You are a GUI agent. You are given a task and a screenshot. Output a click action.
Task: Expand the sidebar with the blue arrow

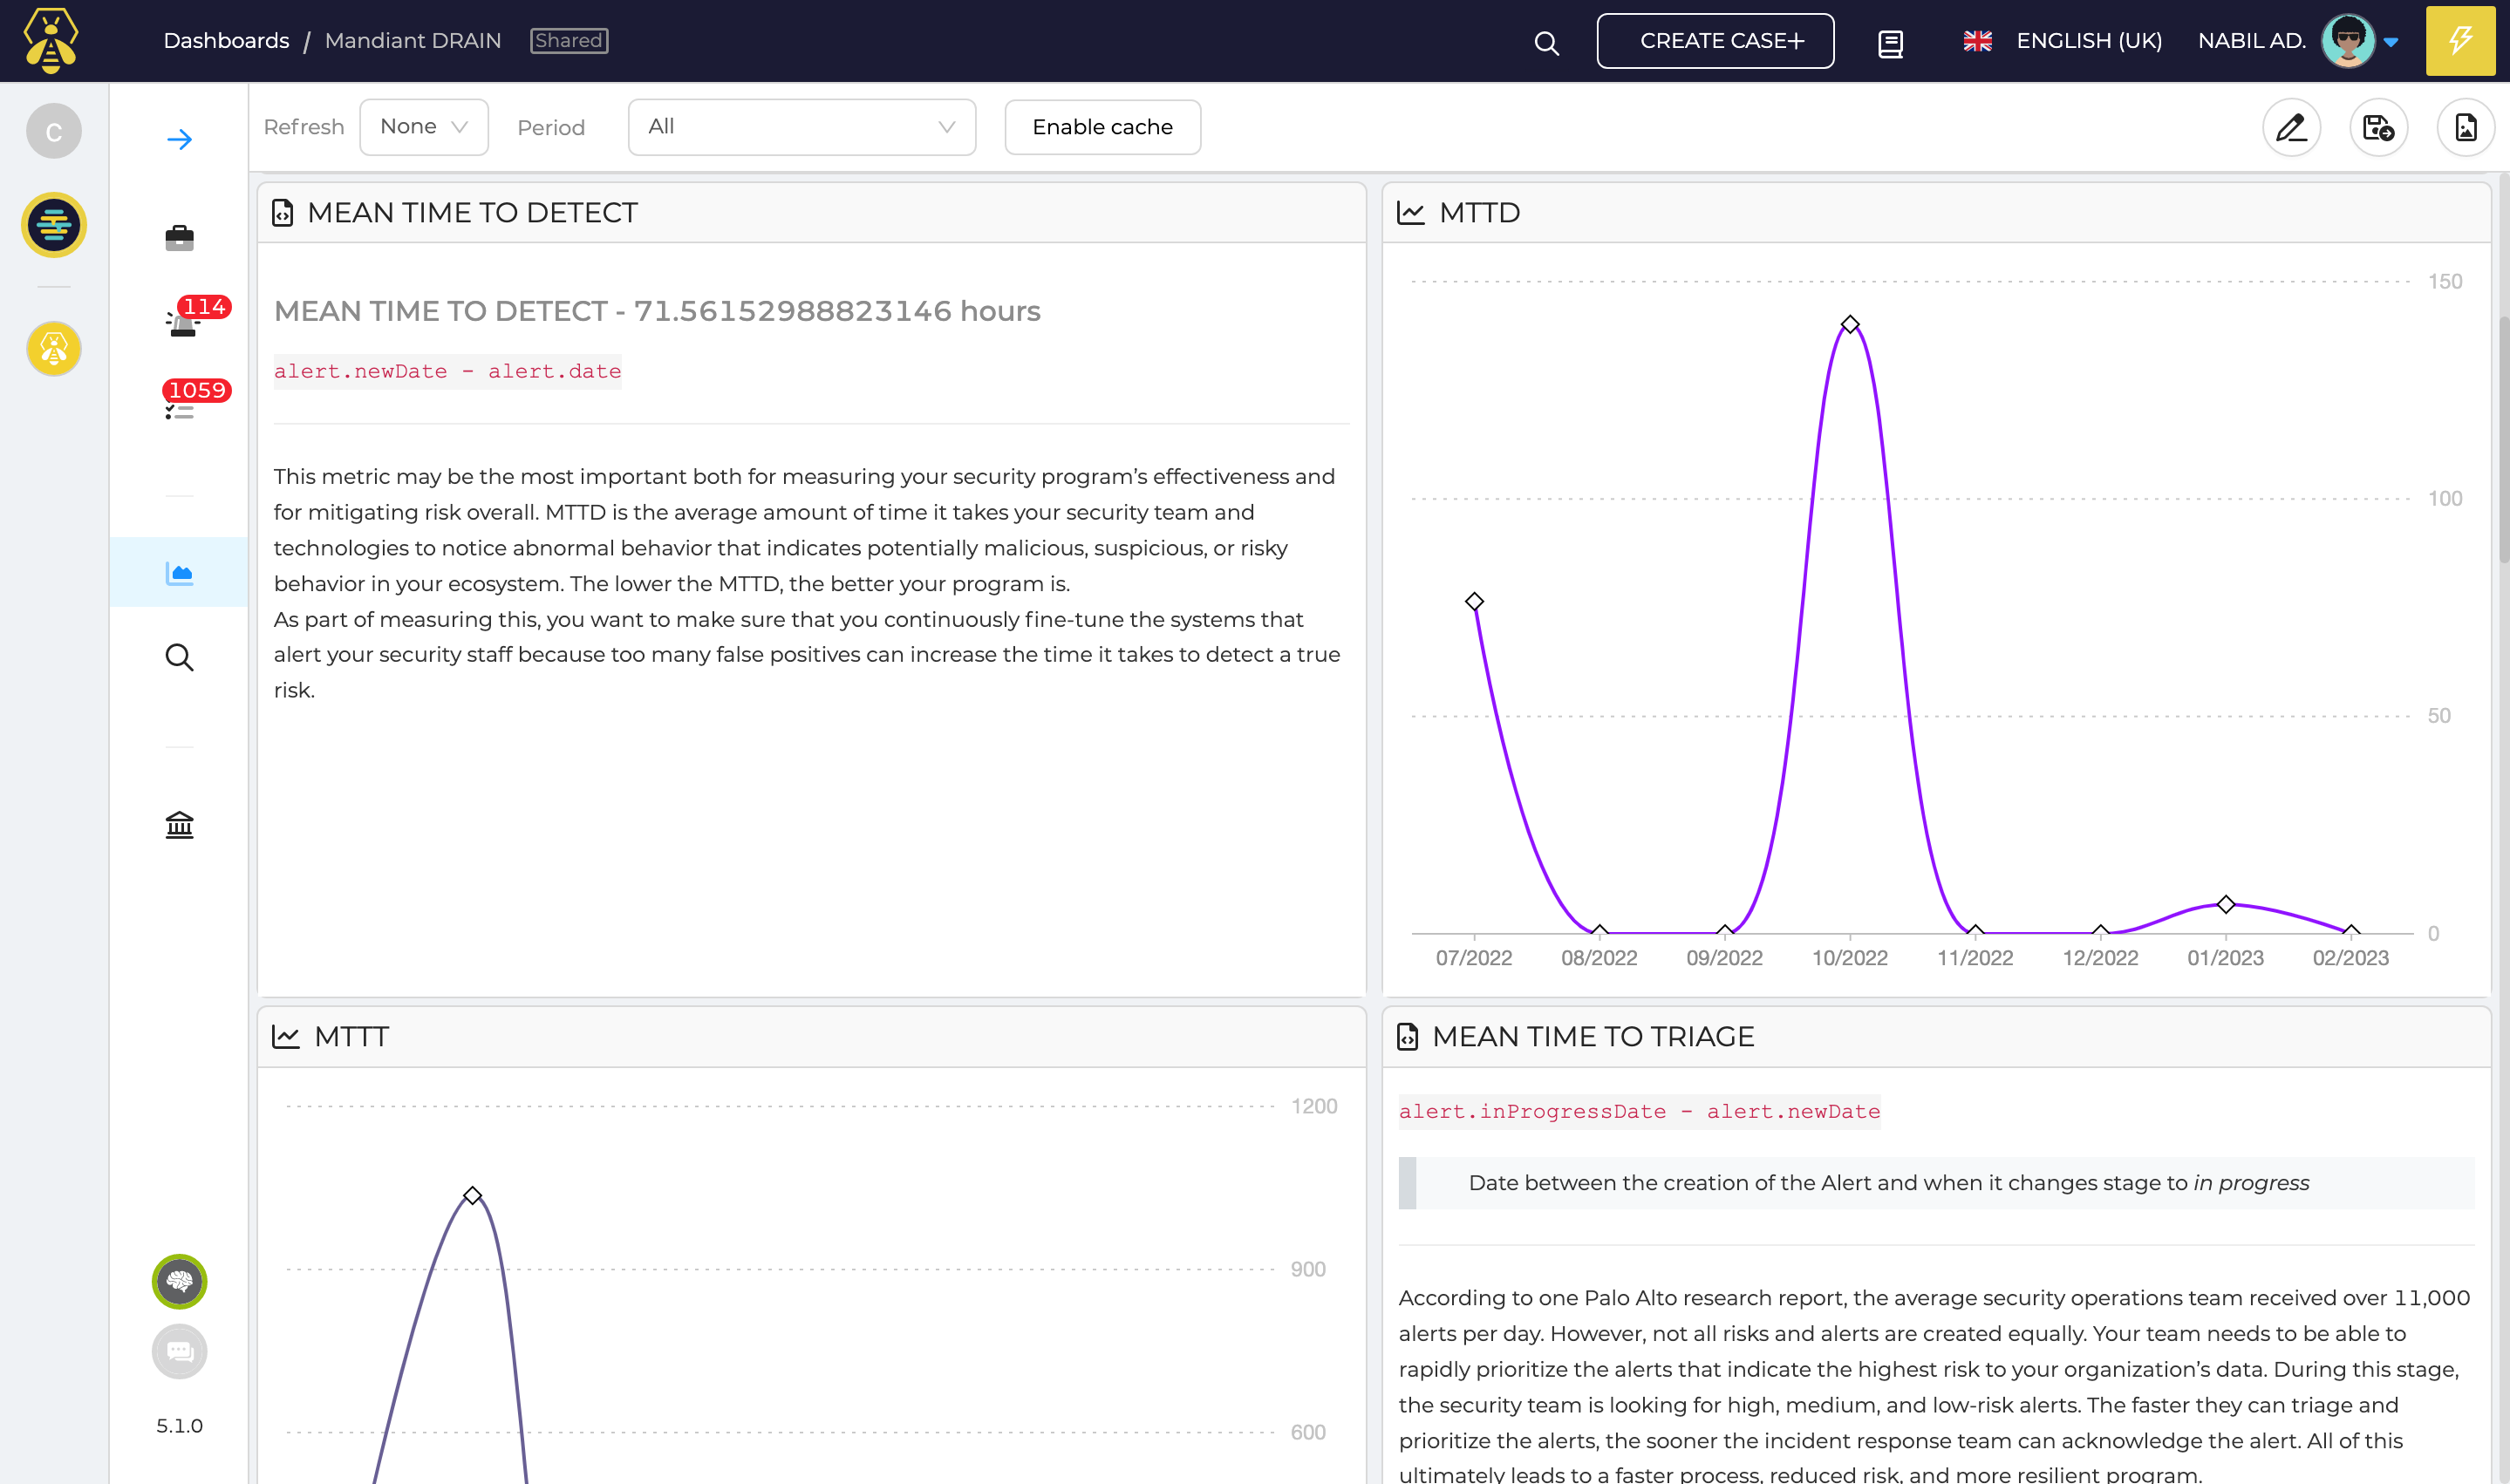(x=179, y=139)
